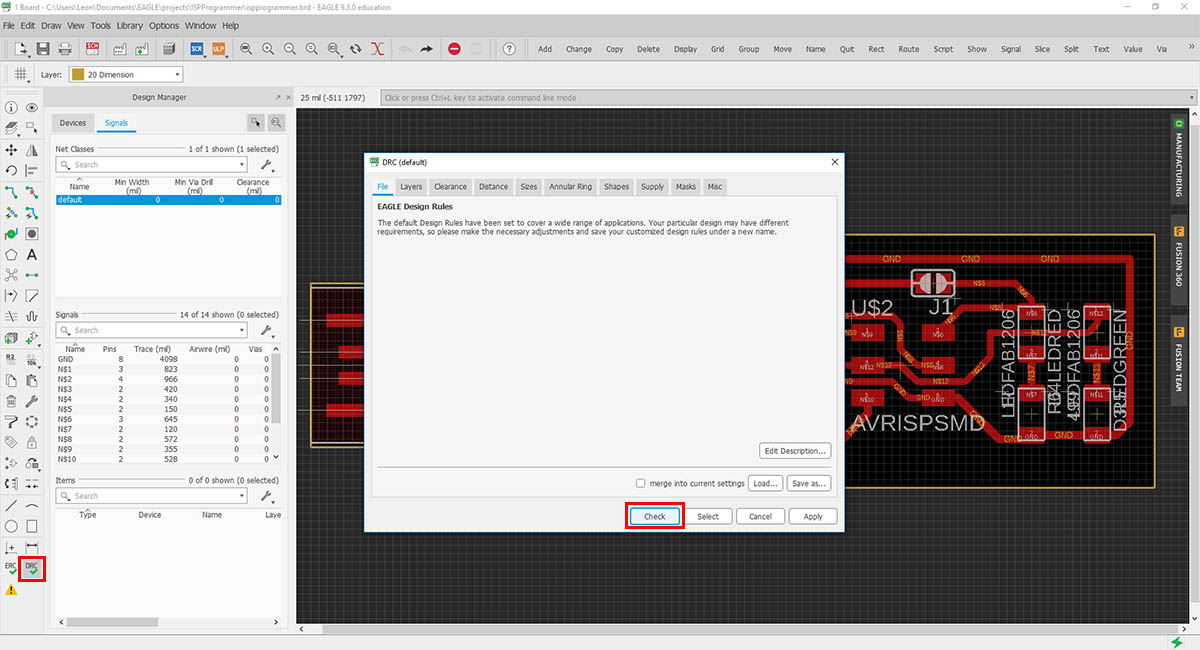Click the Redraw refresh icon
1200x650 pixels.
click(356, 49)
